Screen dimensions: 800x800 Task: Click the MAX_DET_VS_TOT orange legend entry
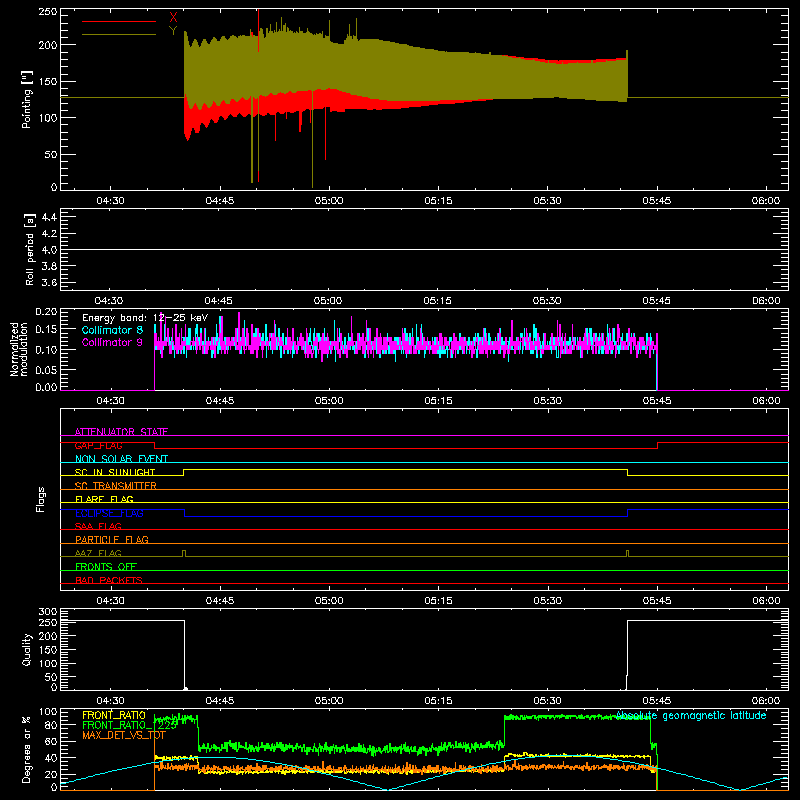click(x=124, y=735)
